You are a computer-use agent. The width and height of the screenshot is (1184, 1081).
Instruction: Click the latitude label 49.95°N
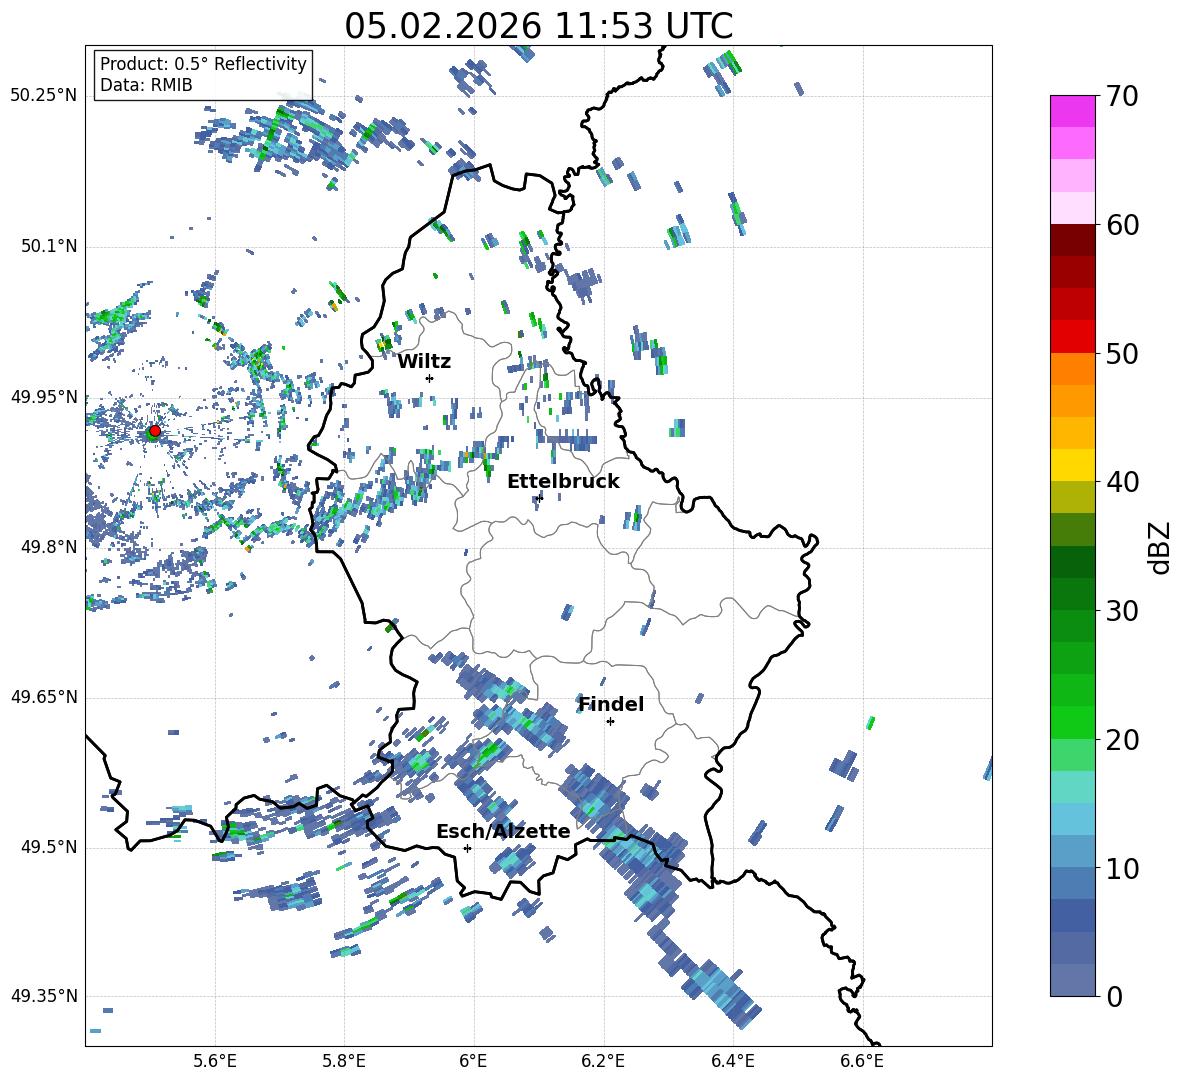point(44,396)
